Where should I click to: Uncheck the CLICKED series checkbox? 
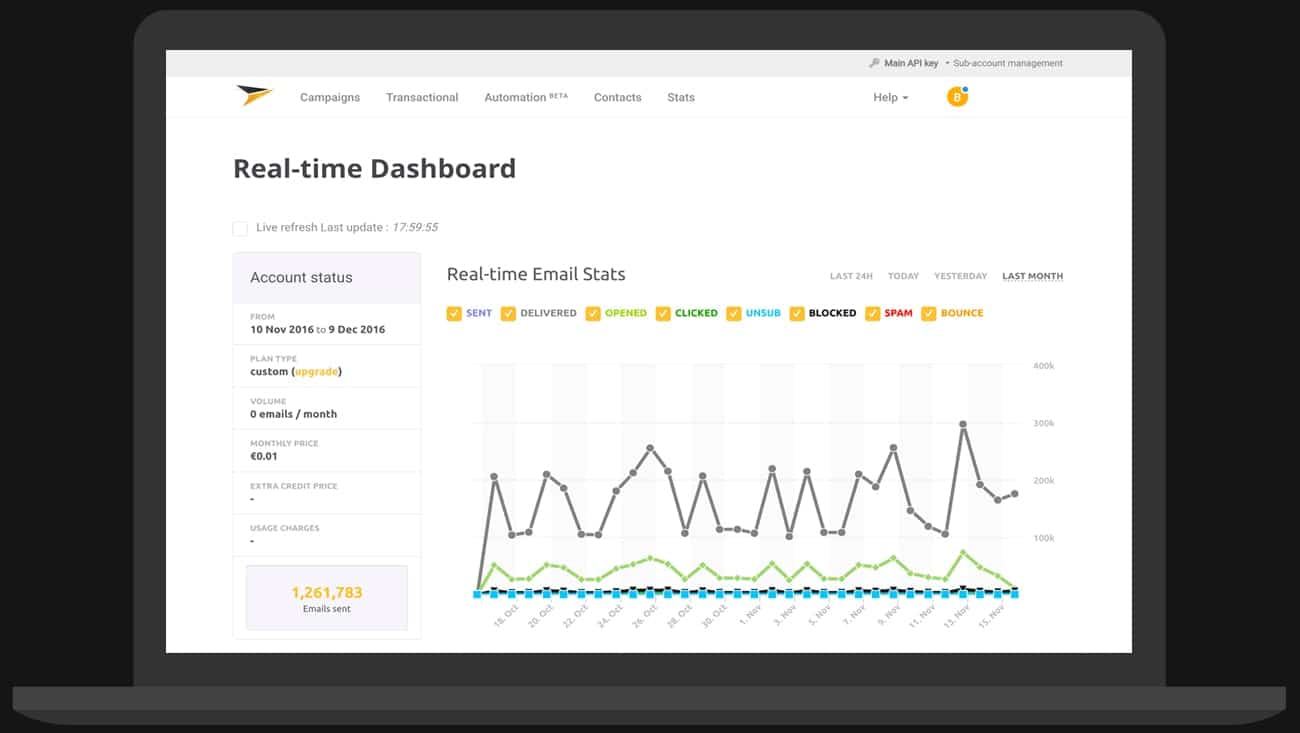click(x=663, y=313)
